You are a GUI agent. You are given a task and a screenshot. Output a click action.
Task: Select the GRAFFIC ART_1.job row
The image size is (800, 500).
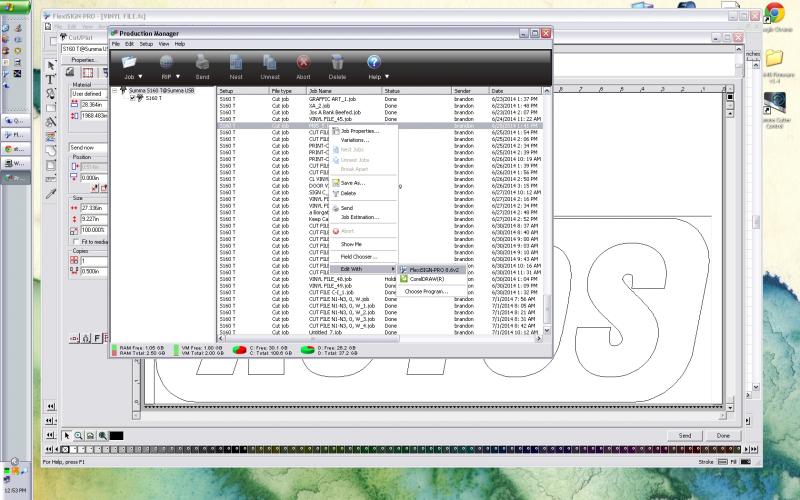pos(380,99)
